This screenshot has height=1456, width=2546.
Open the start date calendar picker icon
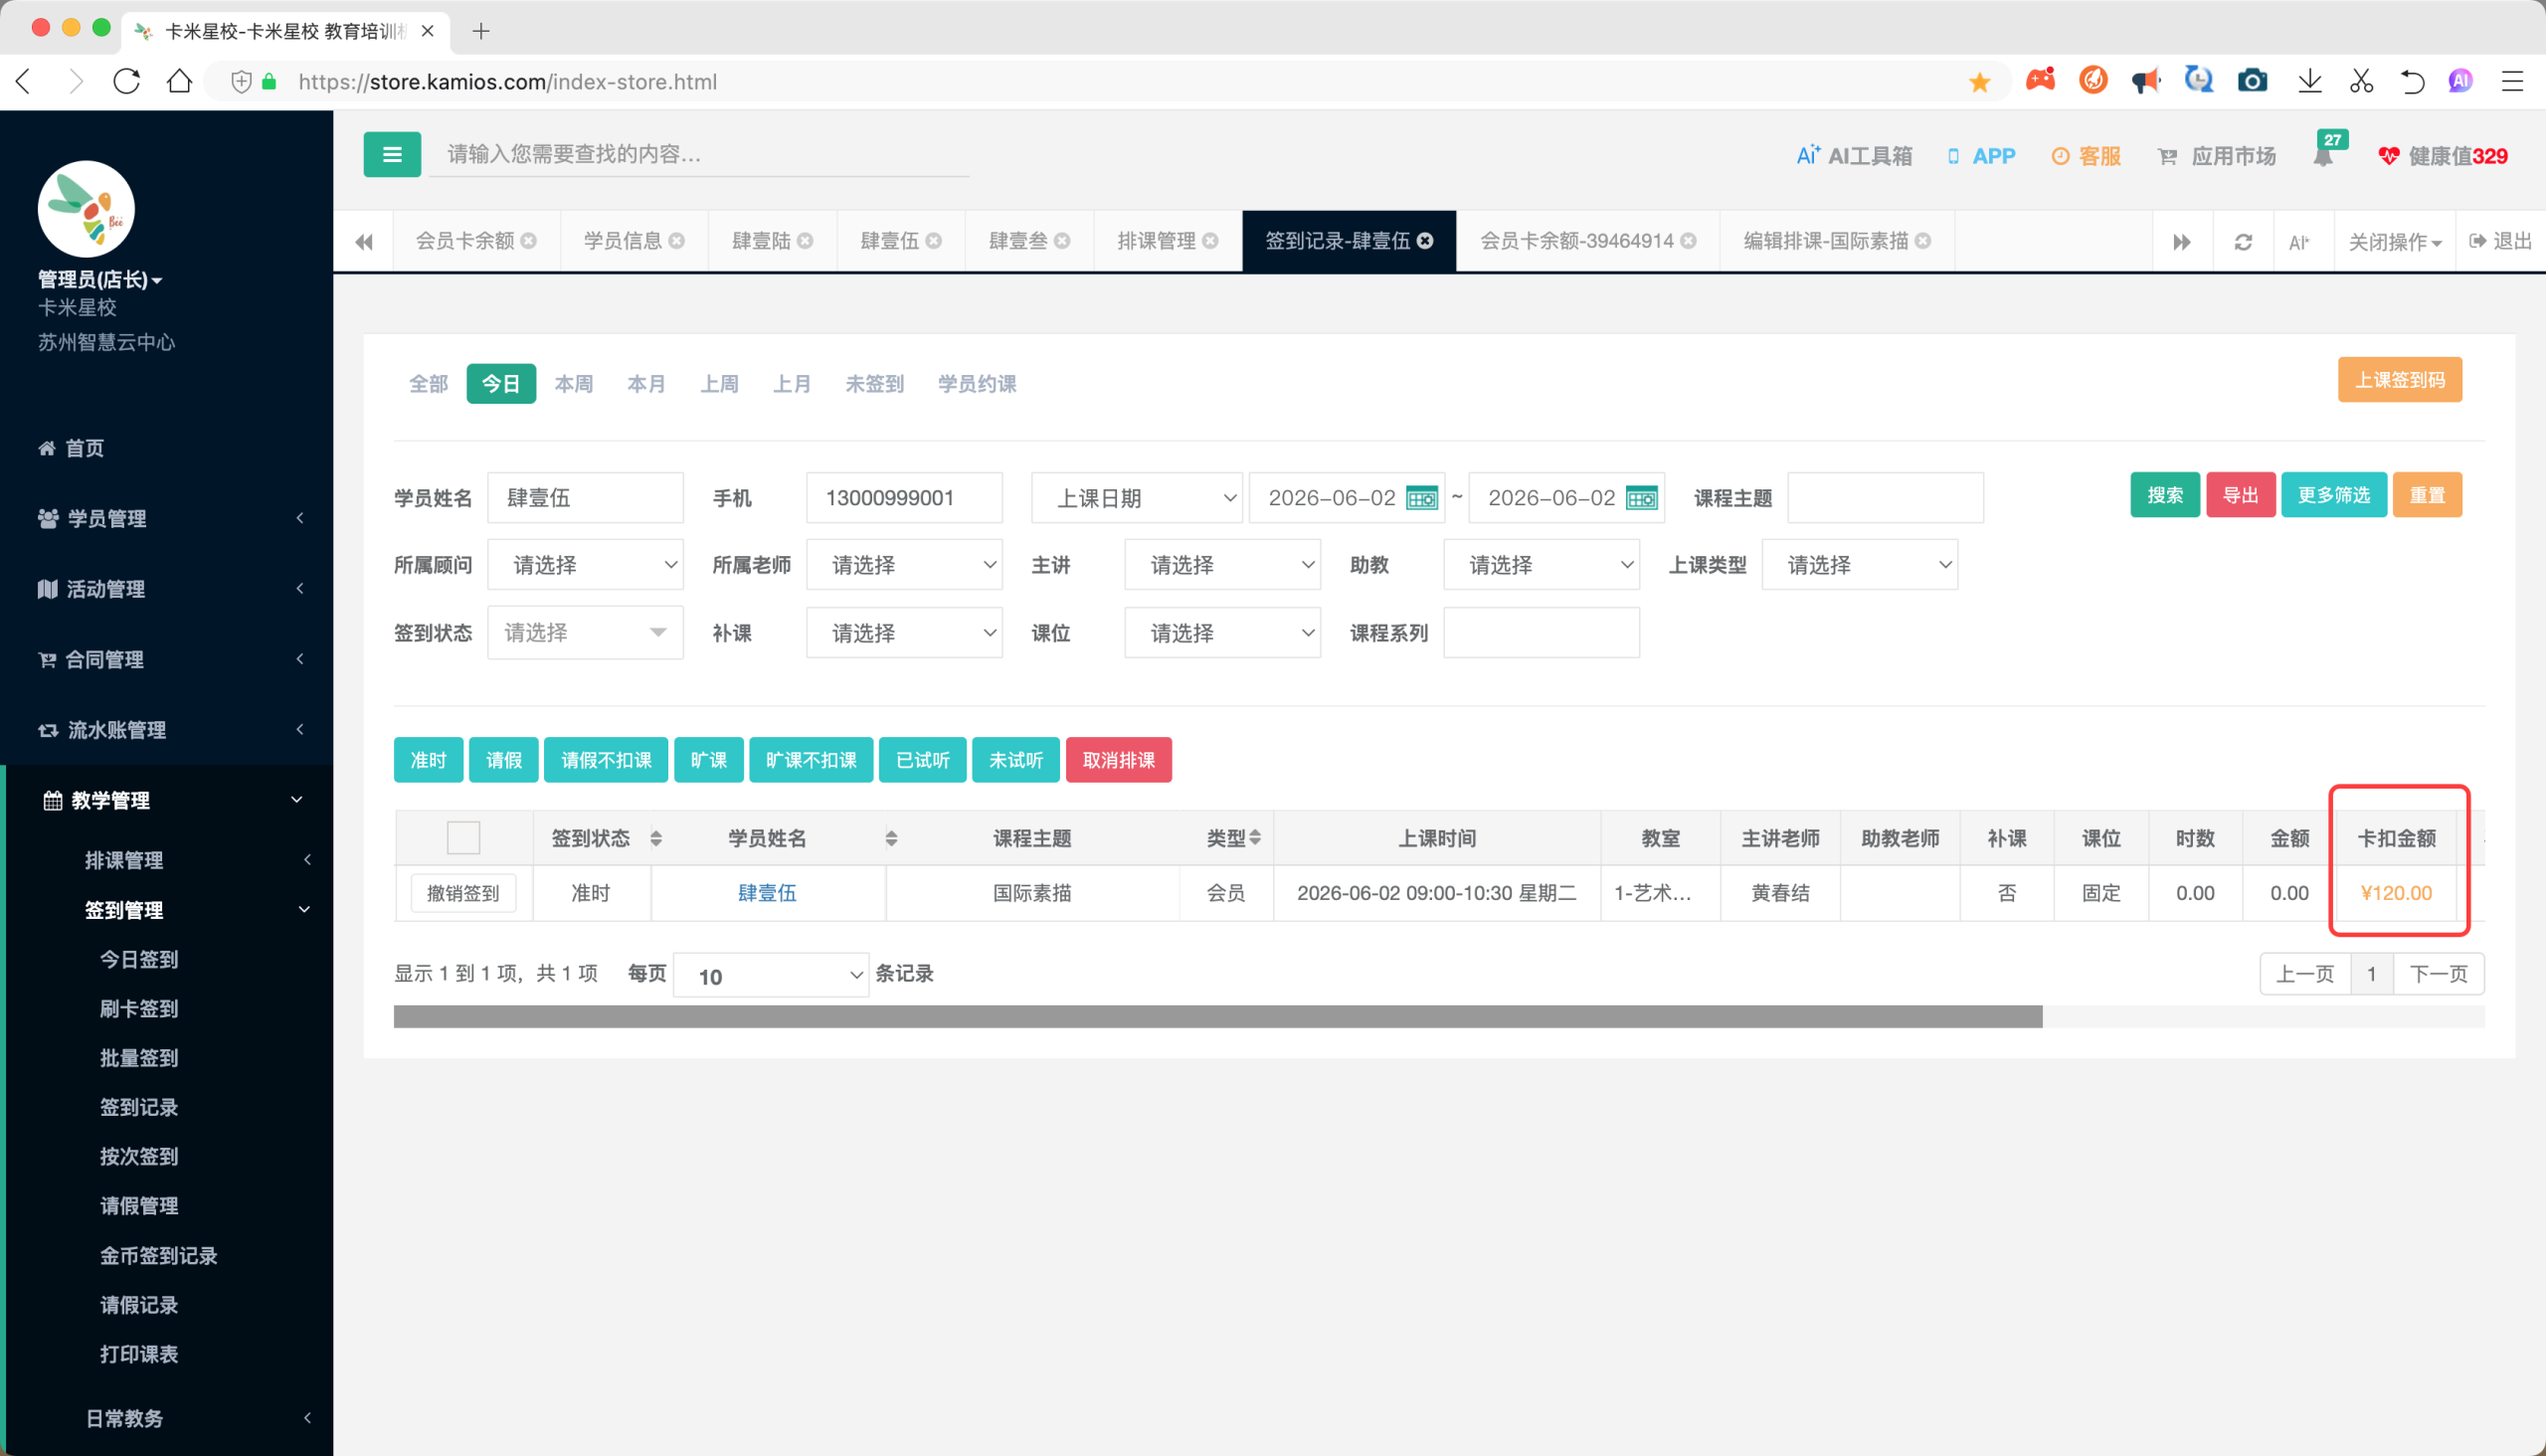[1421, 498]
